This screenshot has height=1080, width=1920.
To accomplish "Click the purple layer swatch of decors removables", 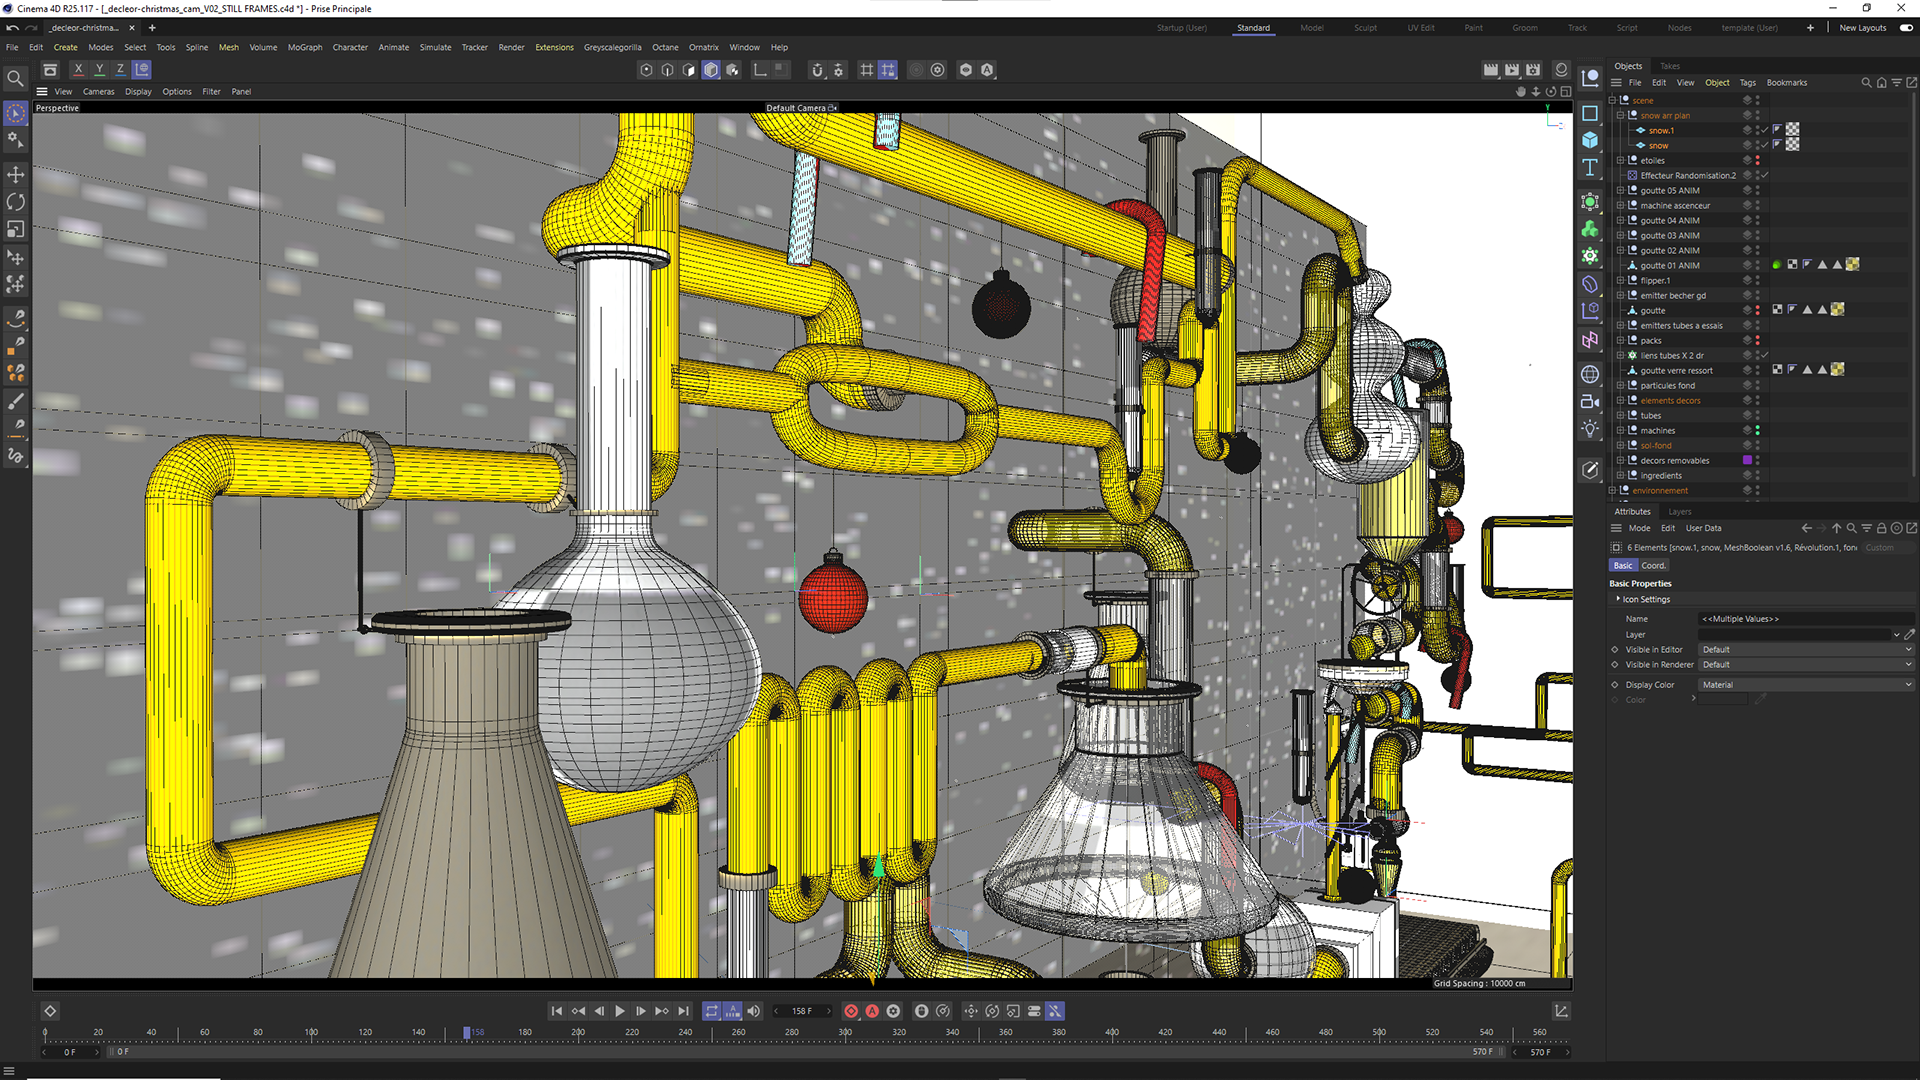I will [1747, 461].
